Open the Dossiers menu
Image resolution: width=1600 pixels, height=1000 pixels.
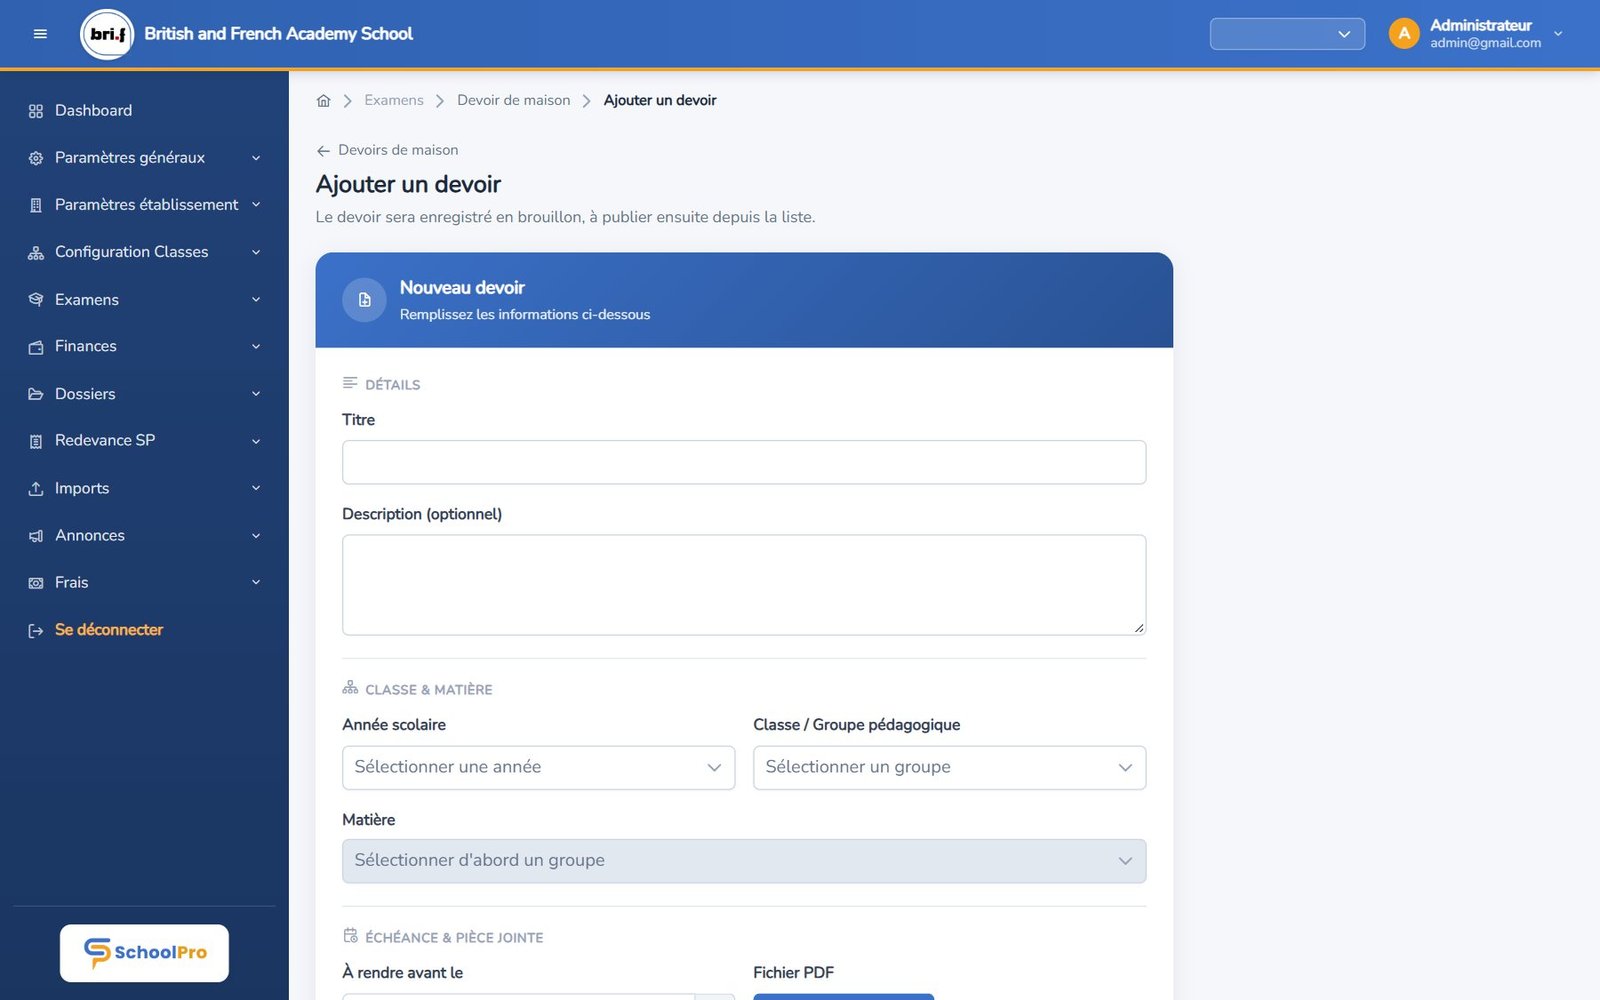144,394
